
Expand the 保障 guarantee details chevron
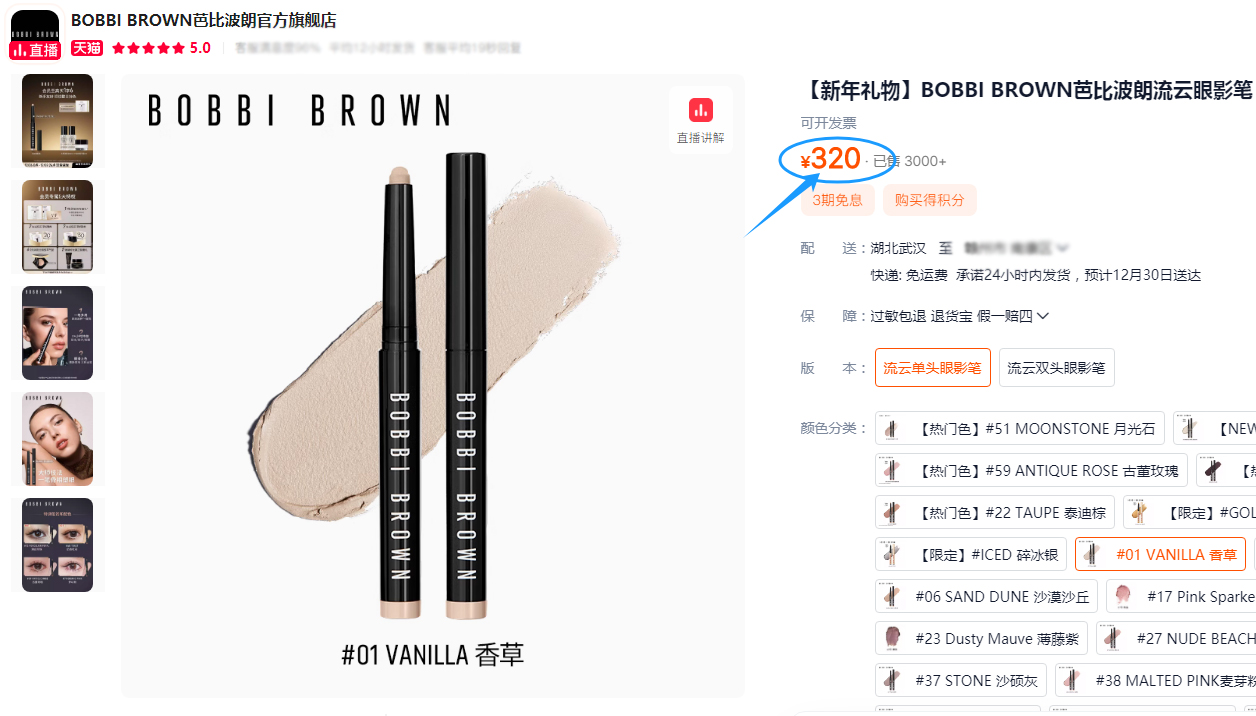click(x=1043, y=316)
